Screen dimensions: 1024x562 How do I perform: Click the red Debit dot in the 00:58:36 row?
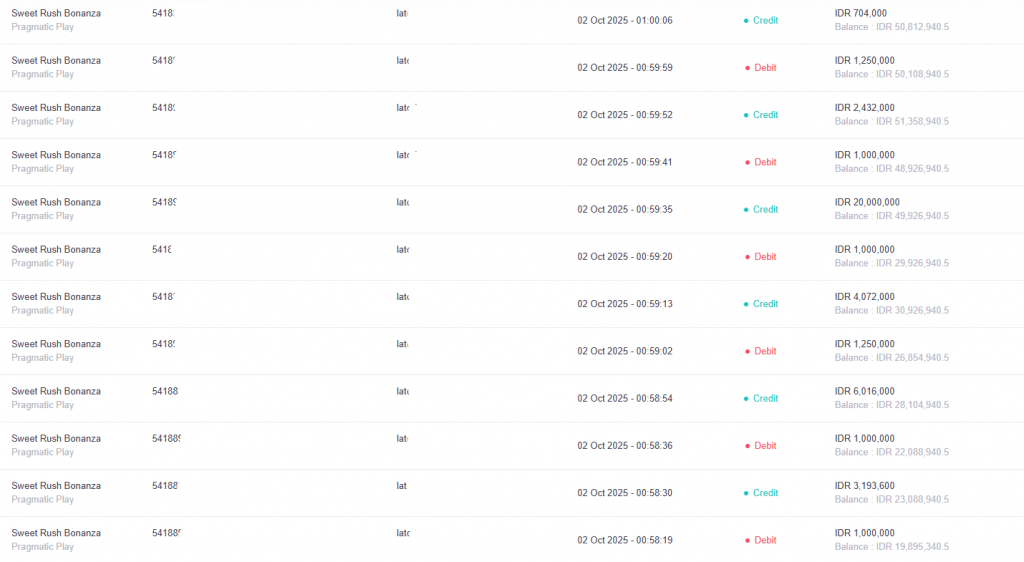(x=746, y=446)
